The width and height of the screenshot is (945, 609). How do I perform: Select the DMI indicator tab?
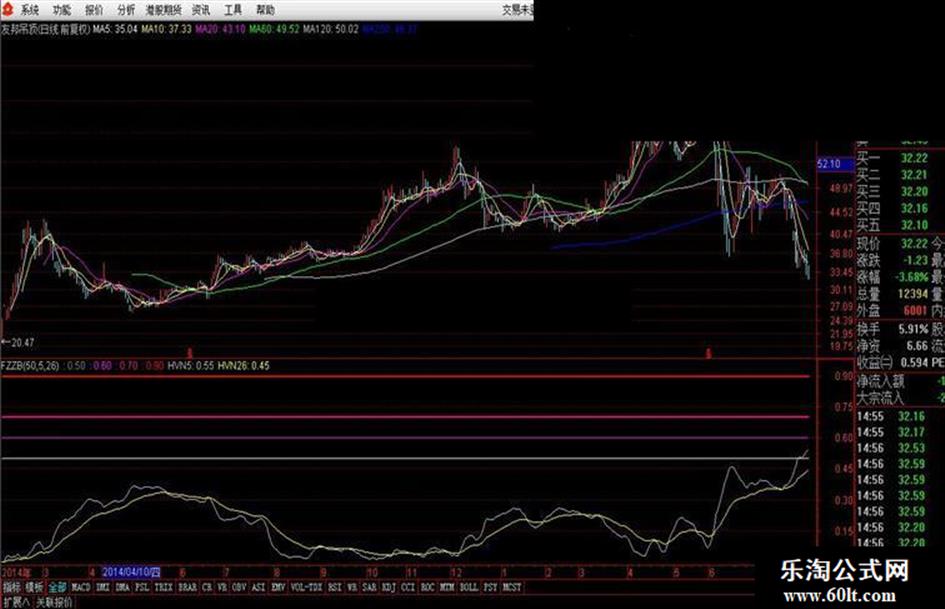coord(103,587)
